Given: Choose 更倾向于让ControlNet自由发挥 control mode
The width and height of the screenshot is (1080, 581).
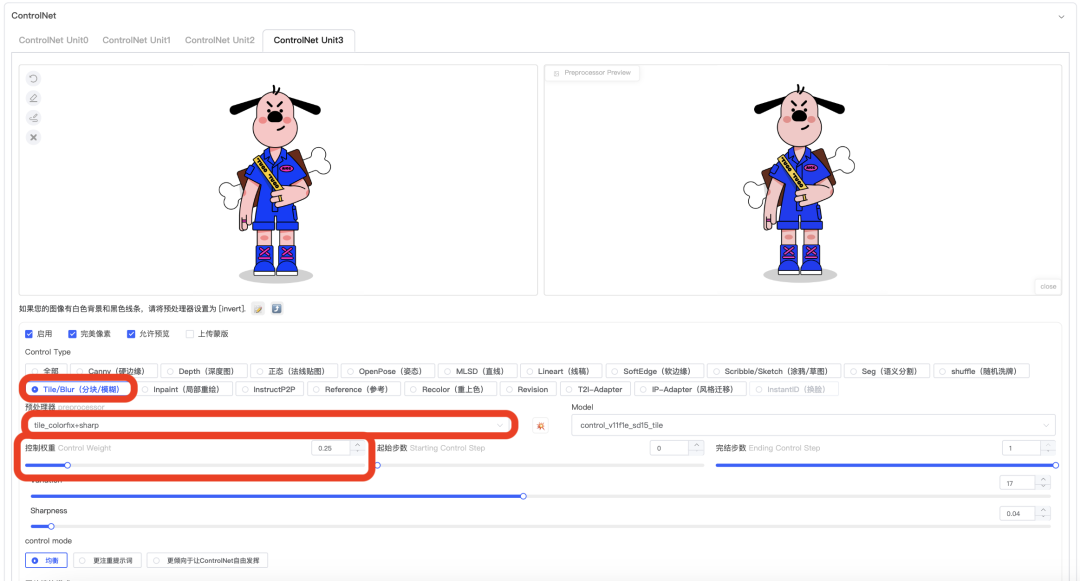Looking at the screenshot, I should pyautogui.click(x=207, y=561).
